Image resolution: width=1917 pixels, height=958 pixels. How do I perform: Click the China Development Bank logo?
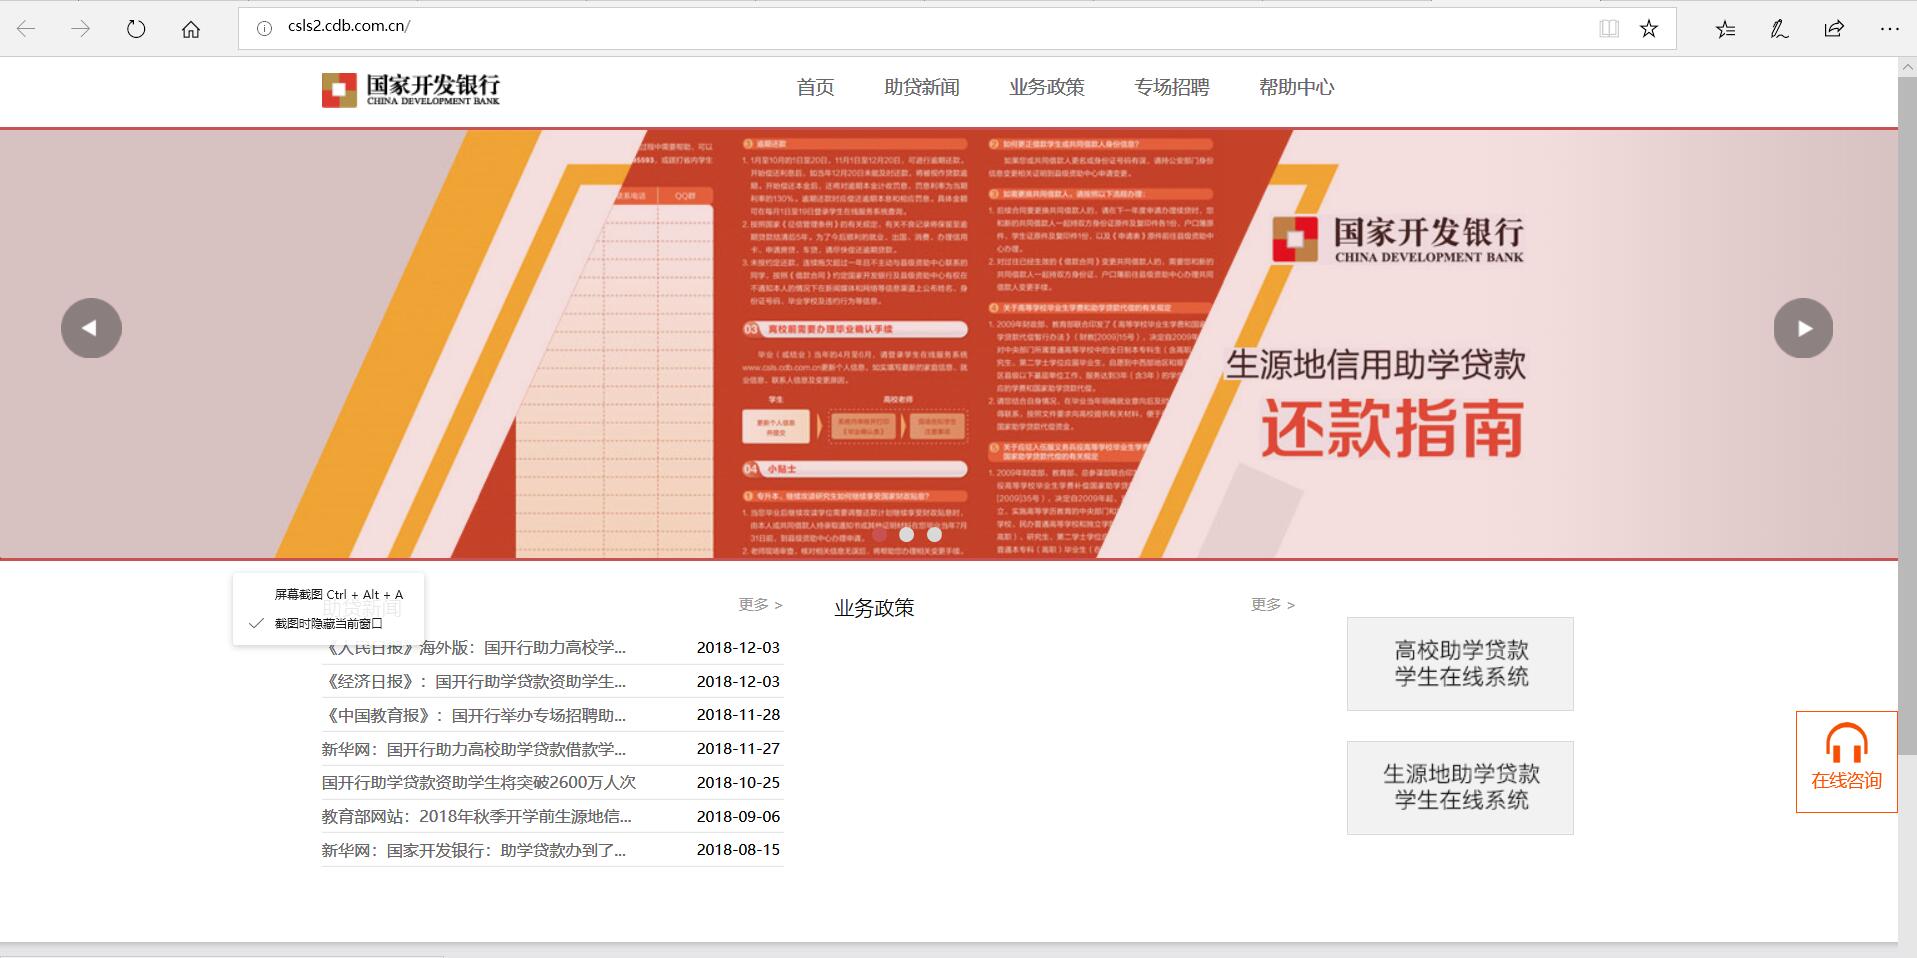coord(410,89)
